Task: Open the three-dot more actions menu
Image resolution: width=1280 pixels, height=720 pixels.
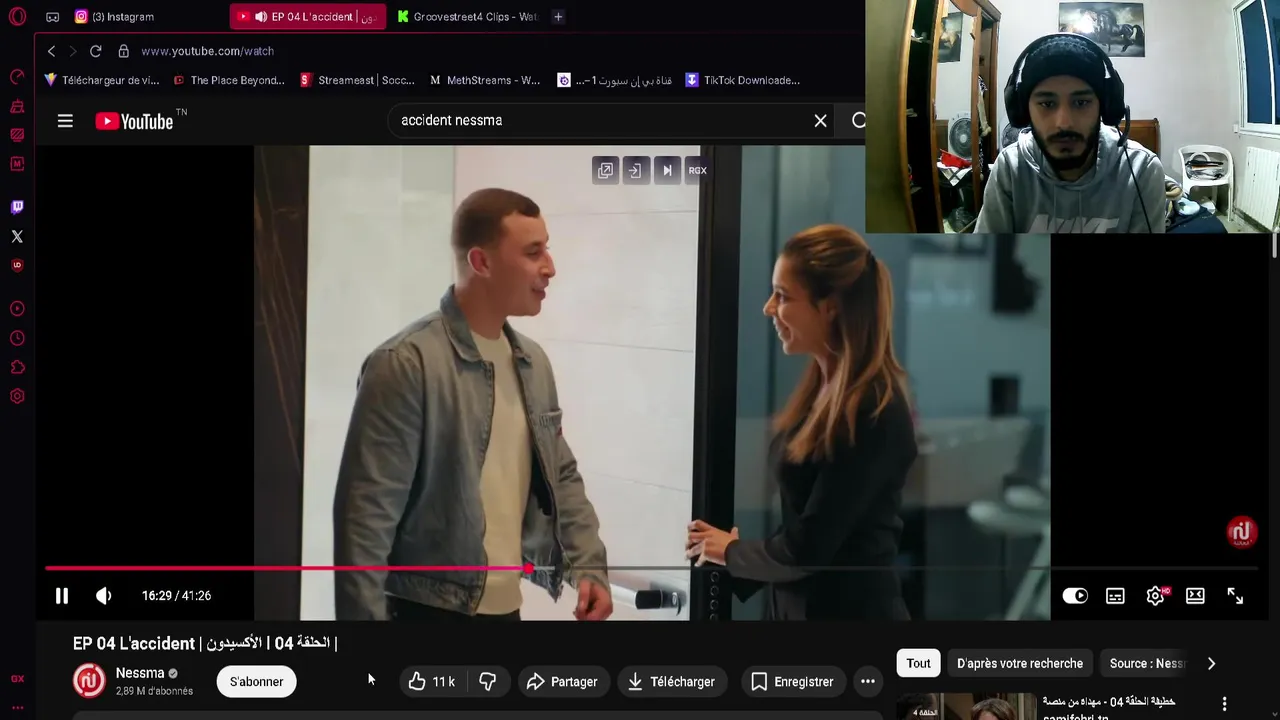Action: click(868, 682)
